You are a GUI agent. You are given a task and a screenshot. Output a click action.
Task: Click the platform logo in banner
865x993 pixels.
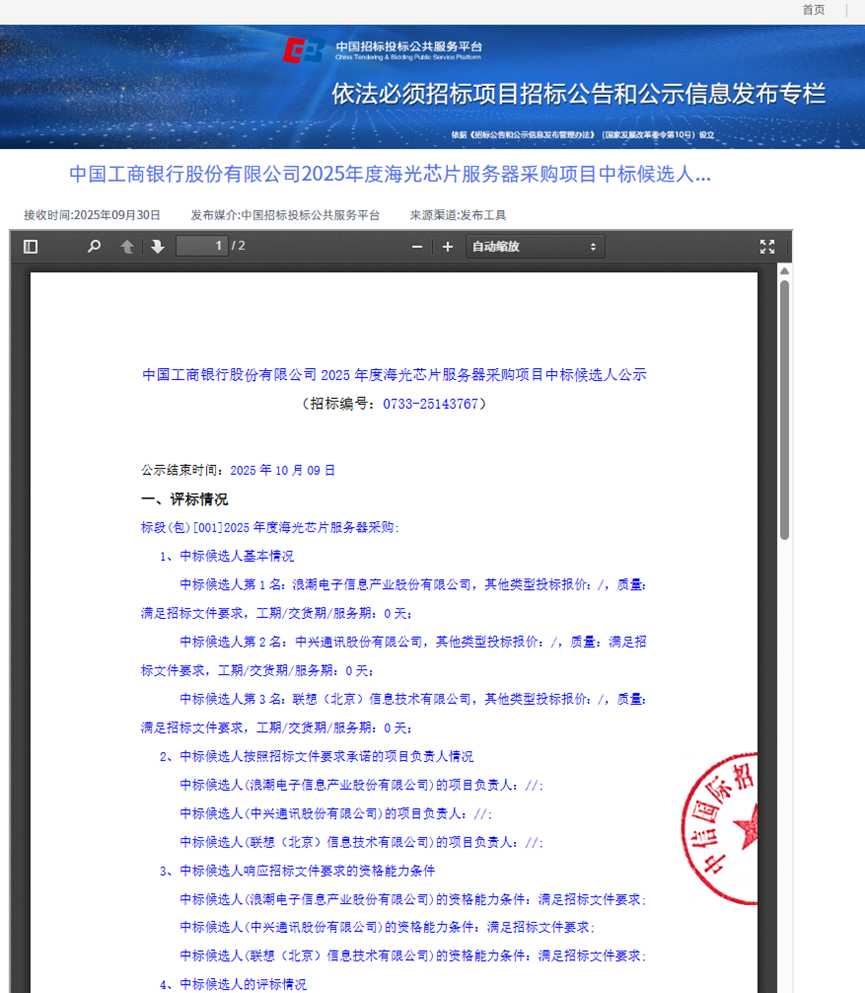[x=303, y=51]
